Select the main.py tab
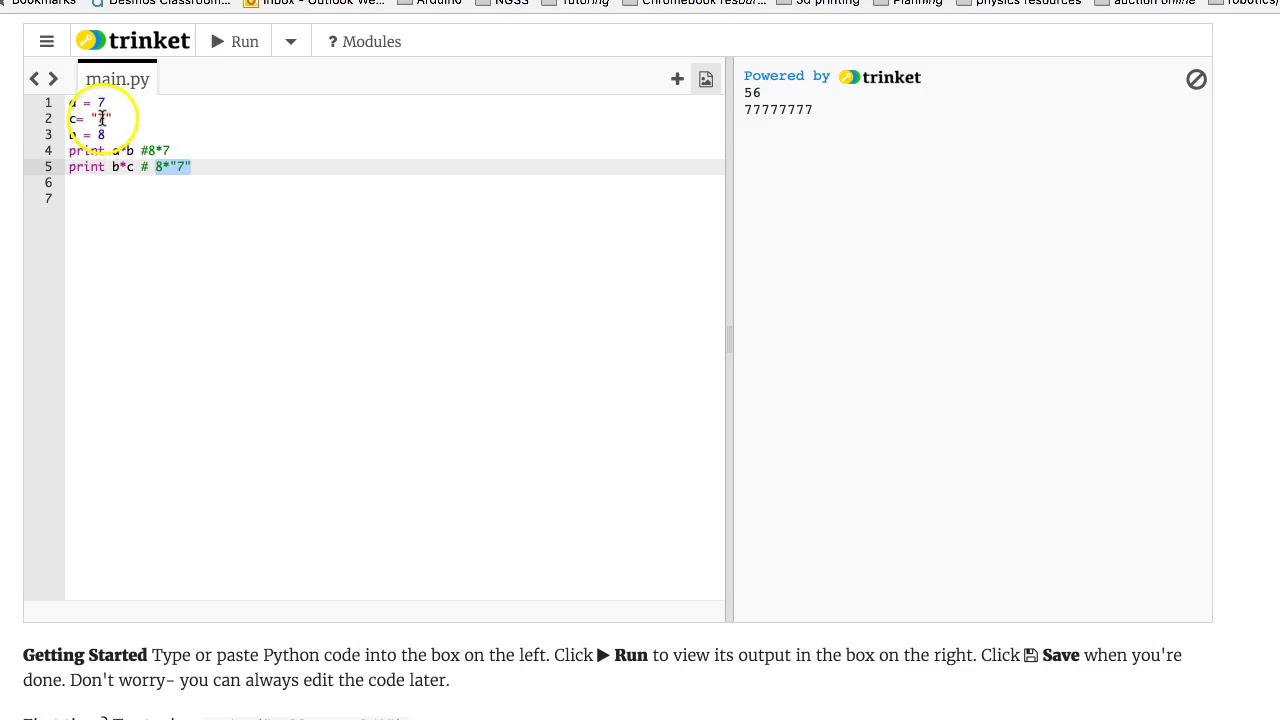The width and height of the screenshot is (1280, 720). coord(117,79)
